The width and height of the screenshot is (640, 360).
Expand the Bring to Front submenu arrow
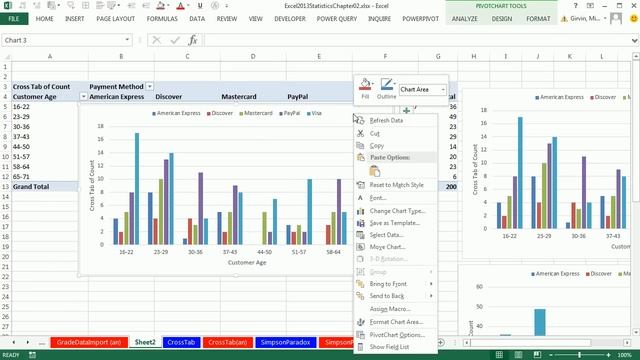(431, 284)
